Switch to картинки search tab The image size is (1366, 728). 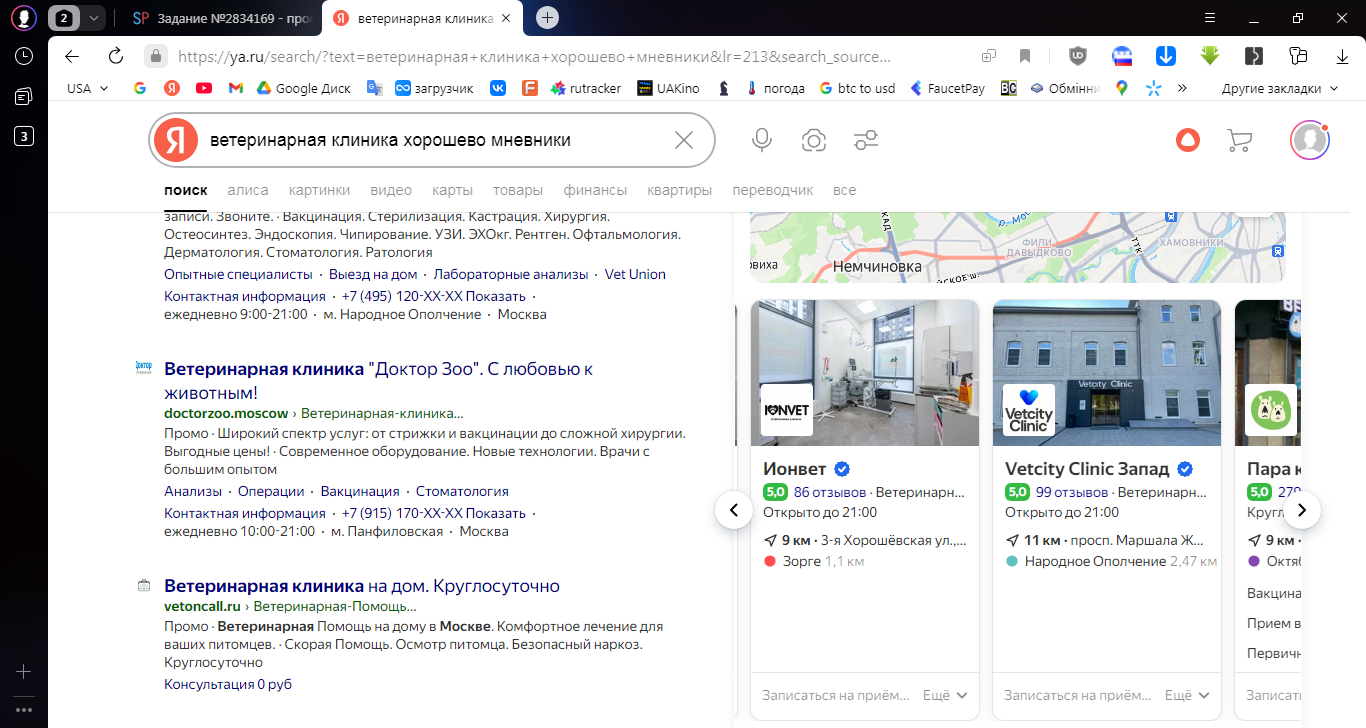319,190
